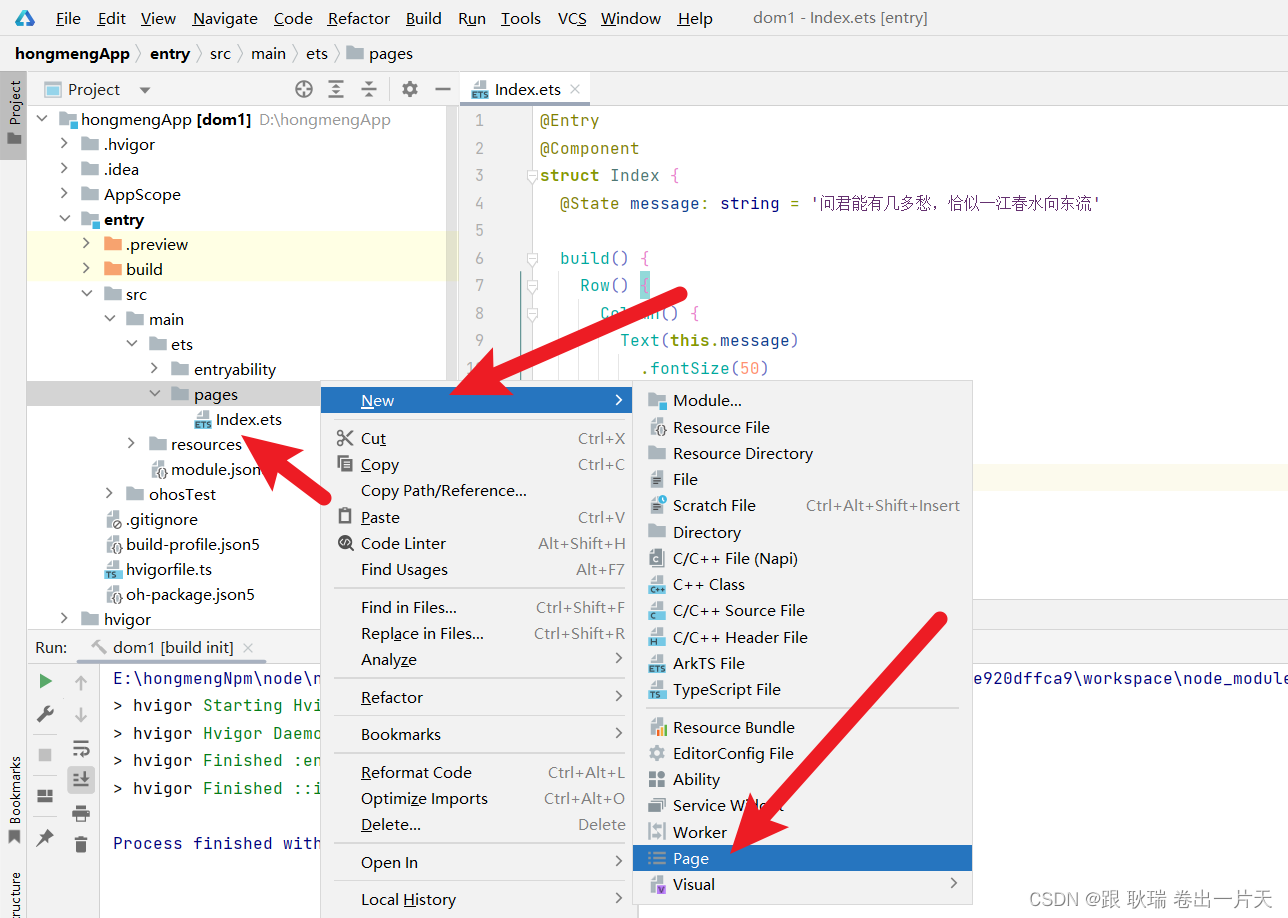This screenshot has height=918, width=1288.
Task: Open the Refactor menu in menu bar
Action: 359,18
